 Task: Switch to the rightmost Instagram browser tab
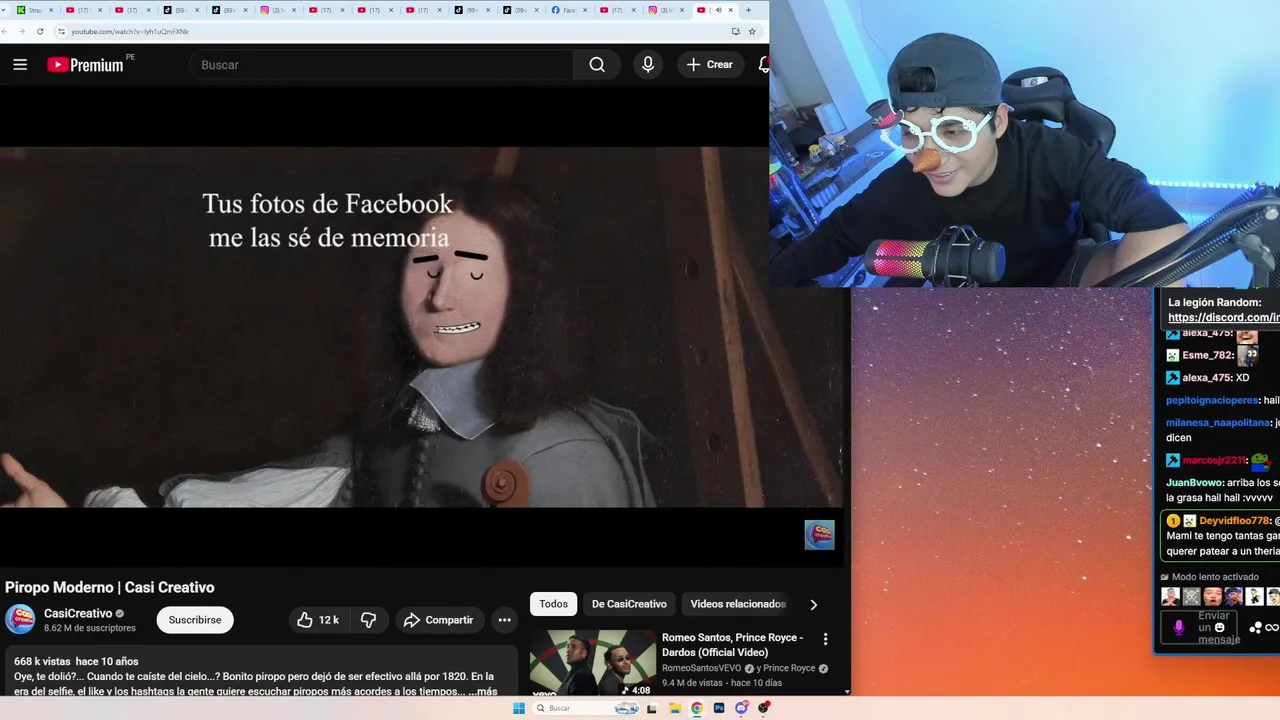[x=665, y=10]
